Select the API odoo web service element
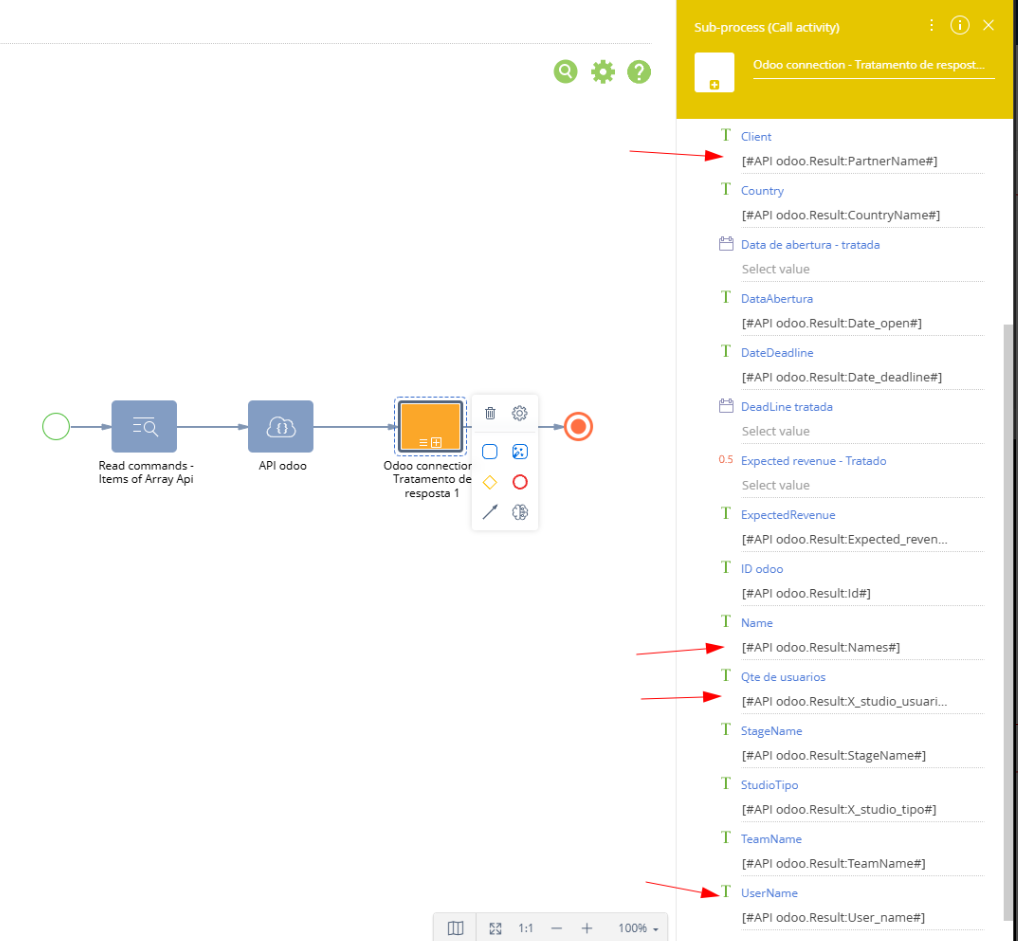Viewport: 1018px width, 941px height. pyautogui.click(x=280, y=426)
